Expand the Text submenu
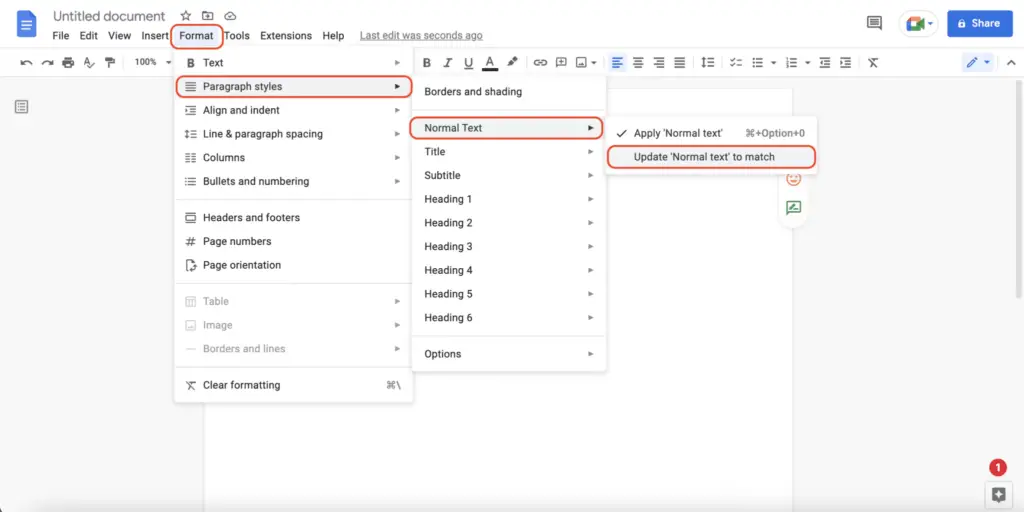1024x512 pixels. coord(293,63)
